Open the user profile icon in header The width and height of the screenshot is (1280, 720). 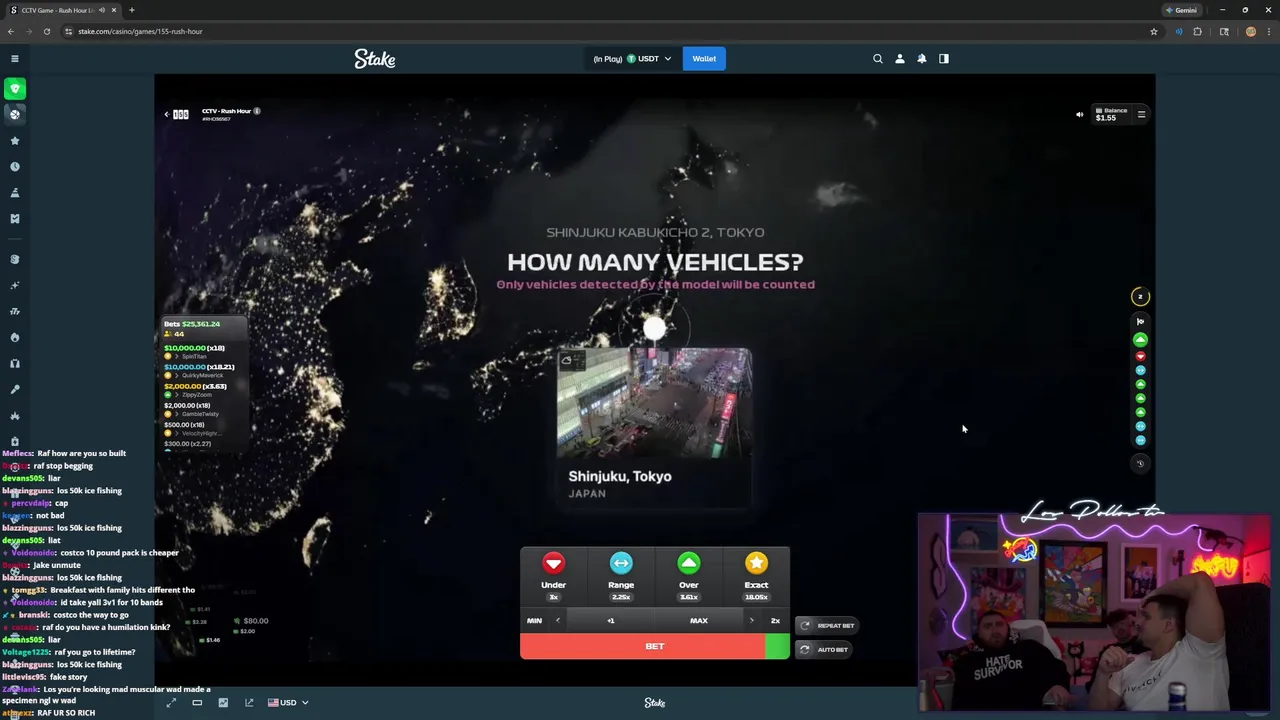point(900,59)
